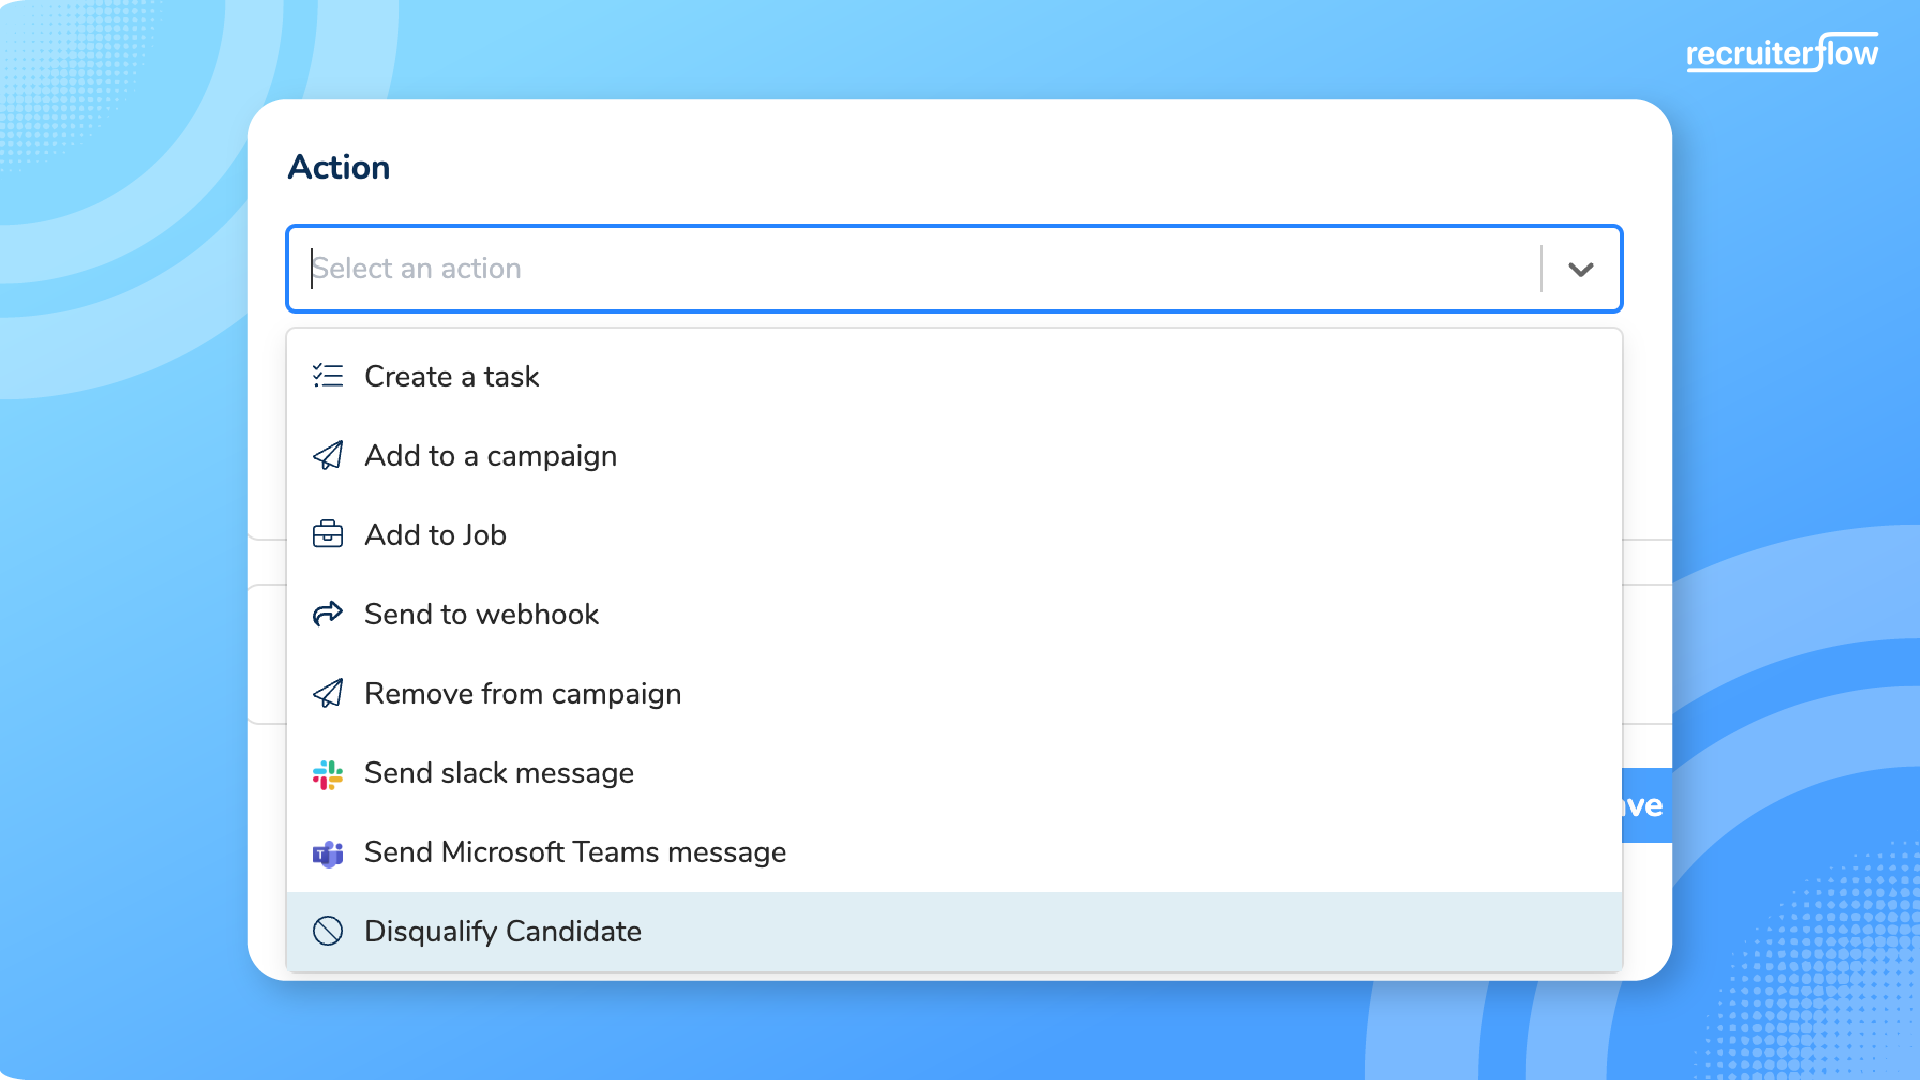Choose Send to webhook action
This screenshot has width=1920, height=1080.
(481, 614)
